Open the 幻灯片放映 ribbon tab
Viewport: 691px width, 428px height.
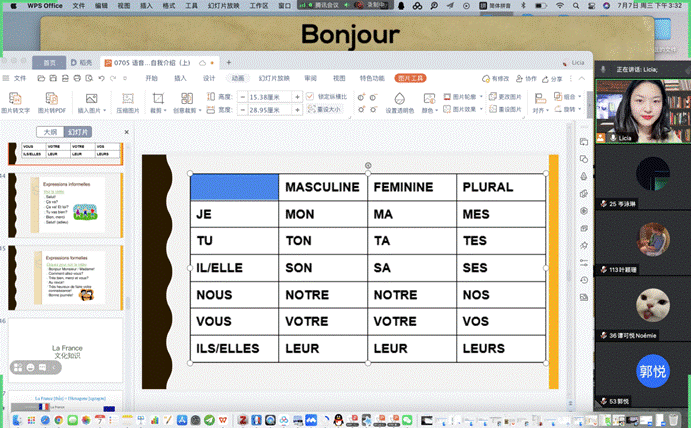[273, 78]
